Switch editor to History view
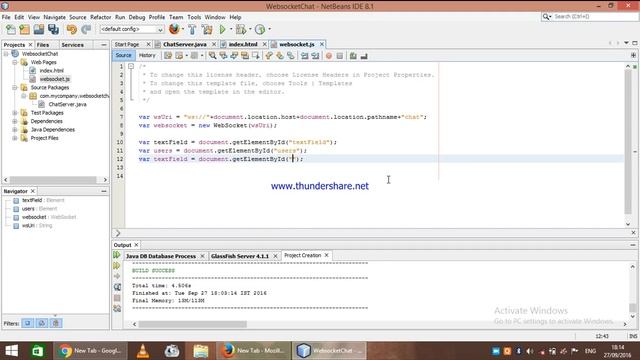Viewport: 640px width, 360px height. tap(147, 55)
